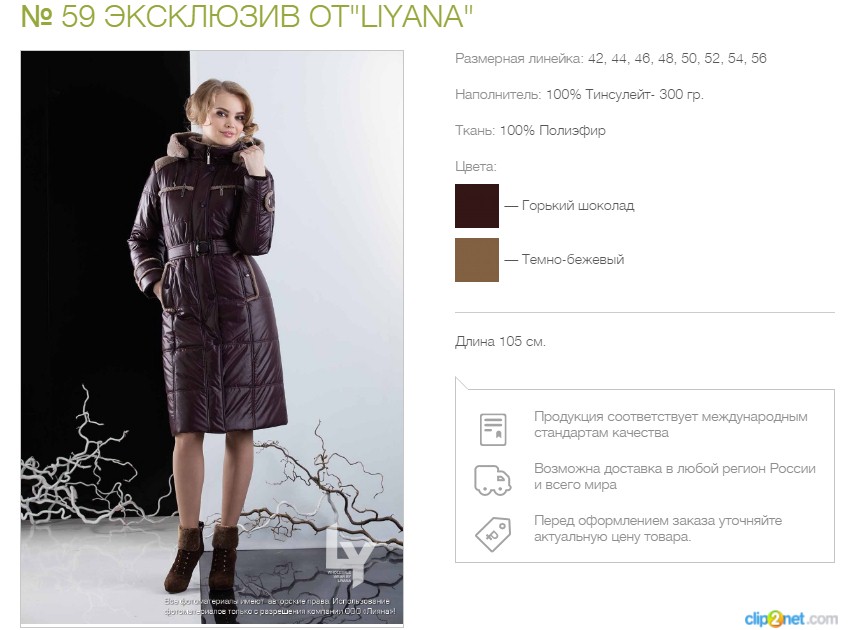Image resolution: width=853 pixels, height=630 pixels.
Task: Open the coat product photo
Action: pyautogui.click(x=212, y=338)
